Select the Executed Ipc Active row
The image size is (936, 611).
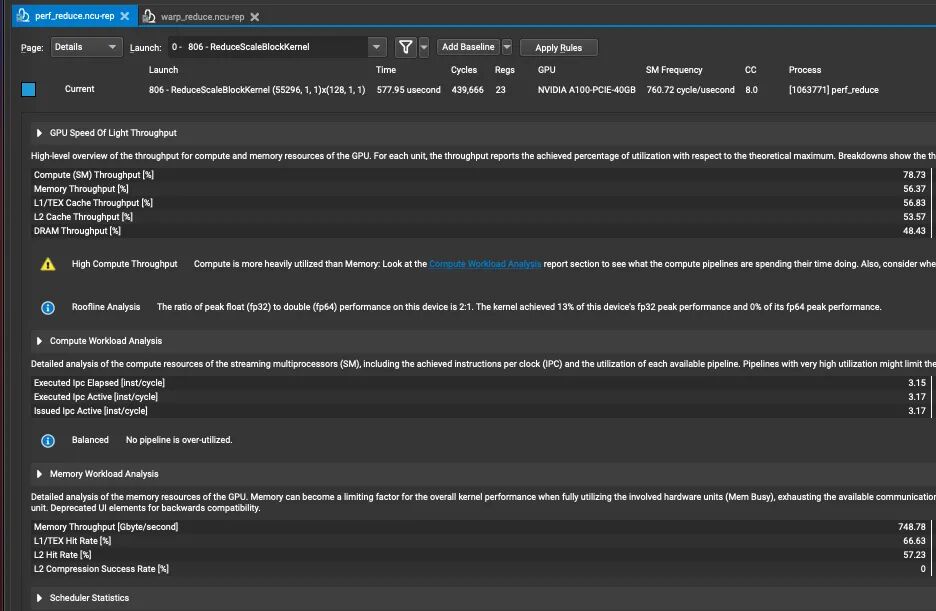point(481,397)
